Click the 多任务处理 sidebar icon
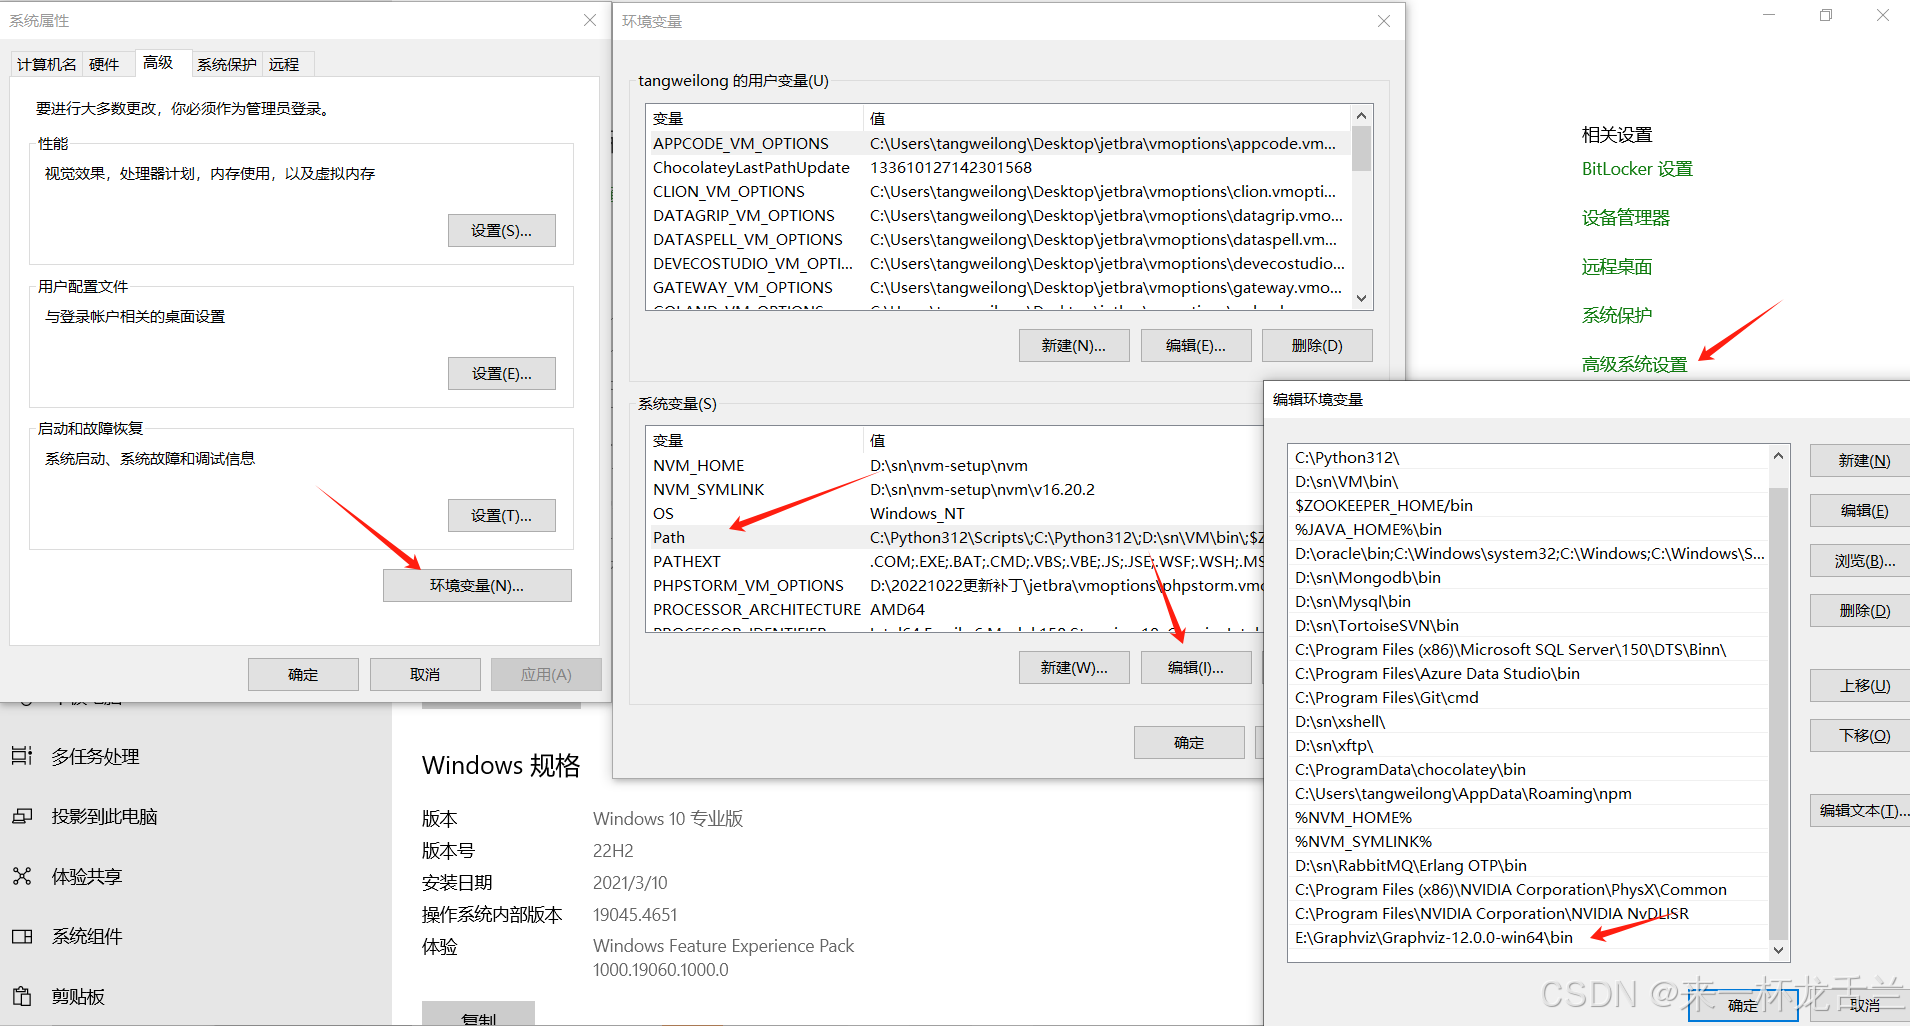Viewport: 1910px width, 1026px height. (22, 756)
